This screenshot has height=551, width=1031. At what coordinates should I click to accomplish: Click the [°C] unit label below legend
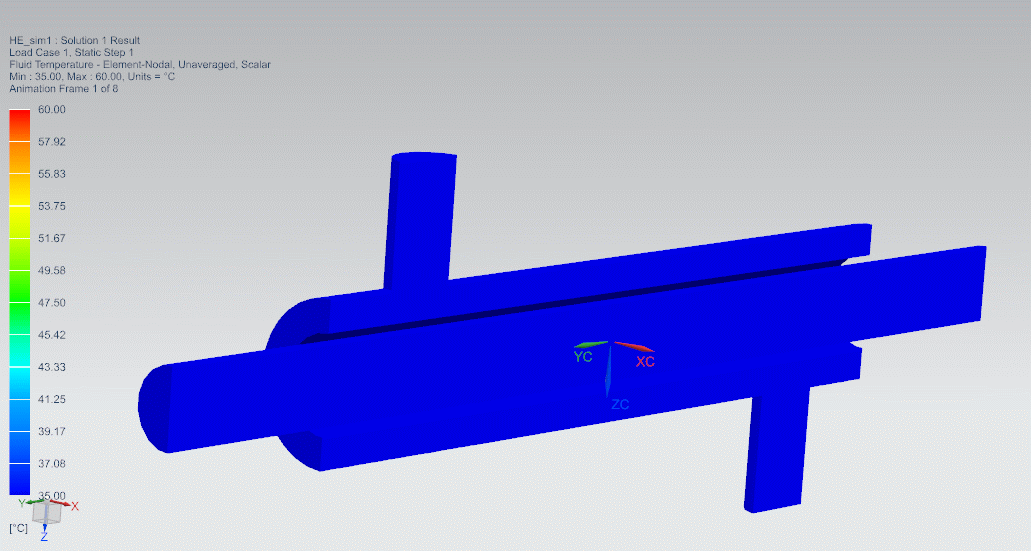18,528
